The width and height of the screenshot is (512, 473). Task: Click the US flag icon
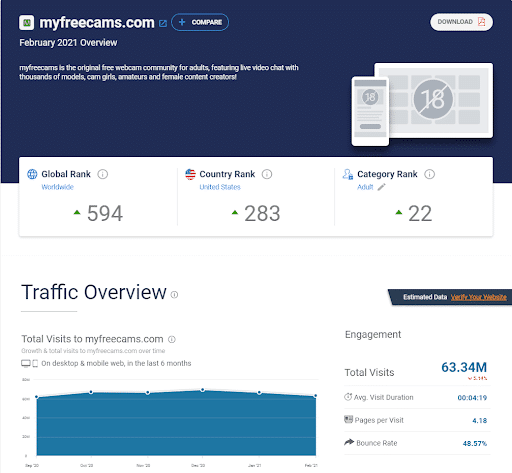click(190, 174)
